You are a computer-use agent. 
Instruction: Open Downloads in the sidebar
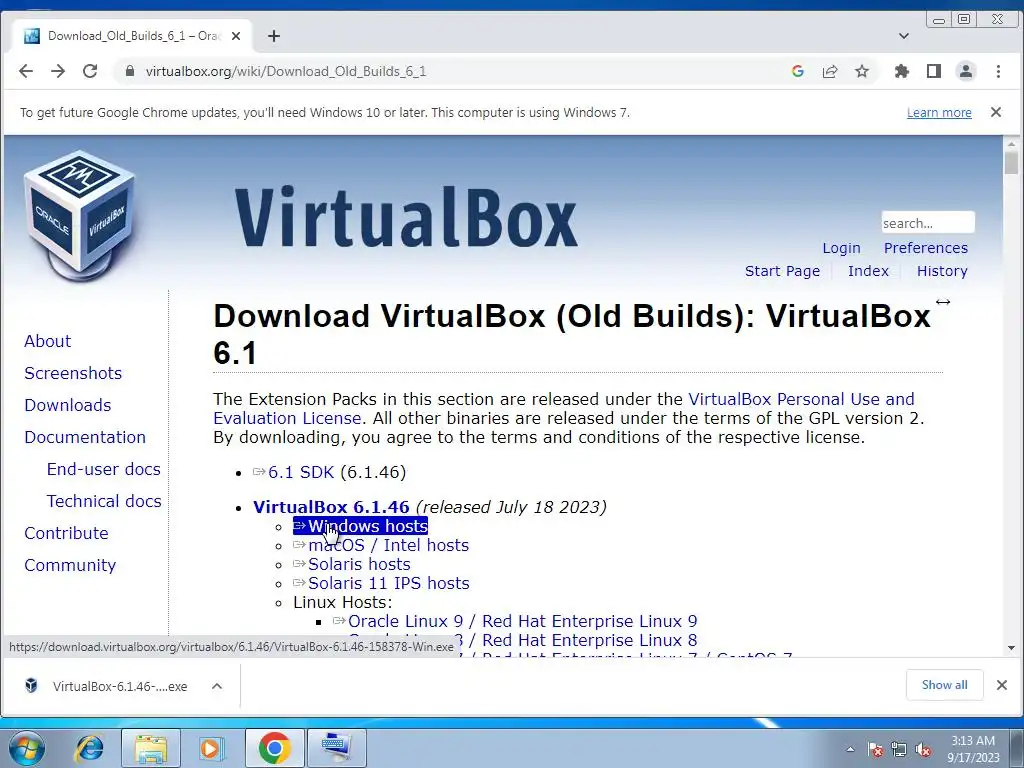[68, 405]
